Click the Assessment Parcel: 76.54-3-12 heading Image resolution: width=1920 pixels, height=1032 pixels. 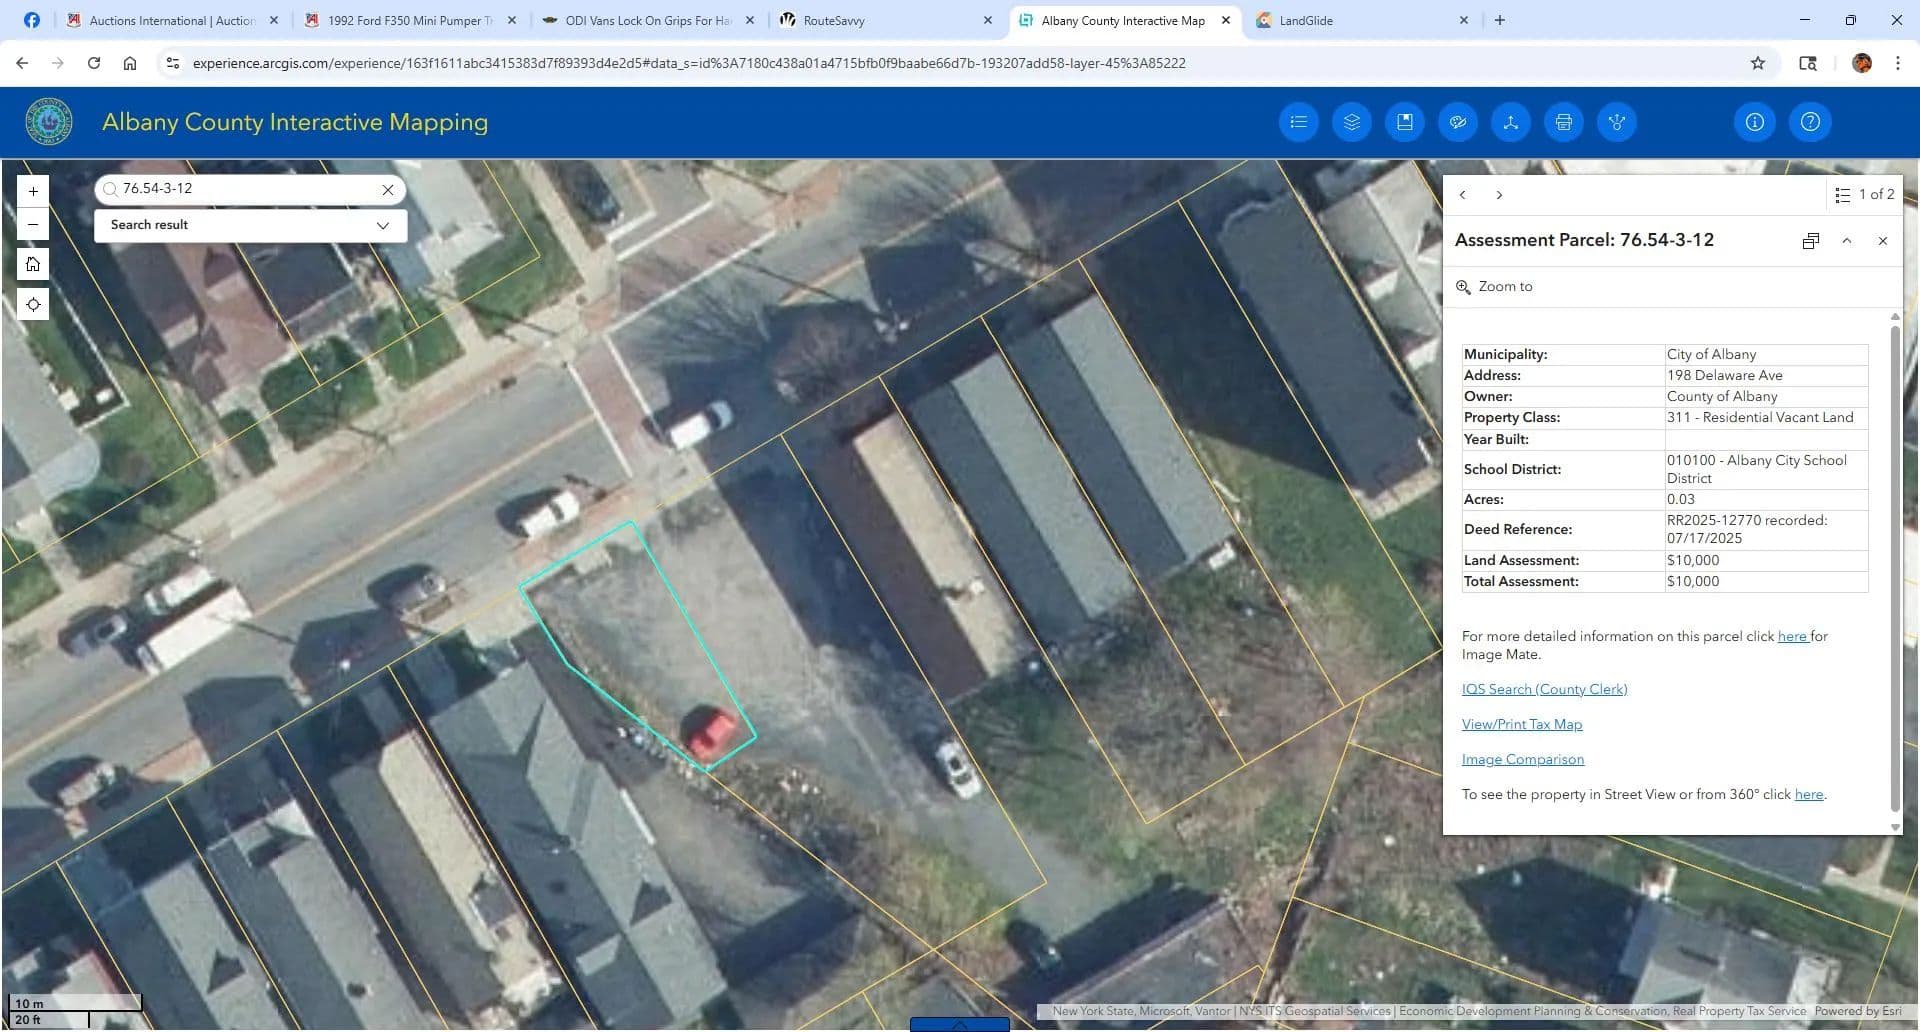(1584, 240)
